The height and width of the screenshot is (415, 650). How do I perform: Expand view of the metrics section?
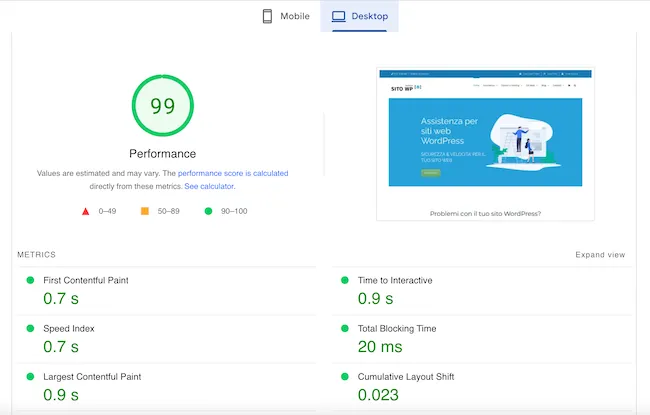(x=600, y=255)
